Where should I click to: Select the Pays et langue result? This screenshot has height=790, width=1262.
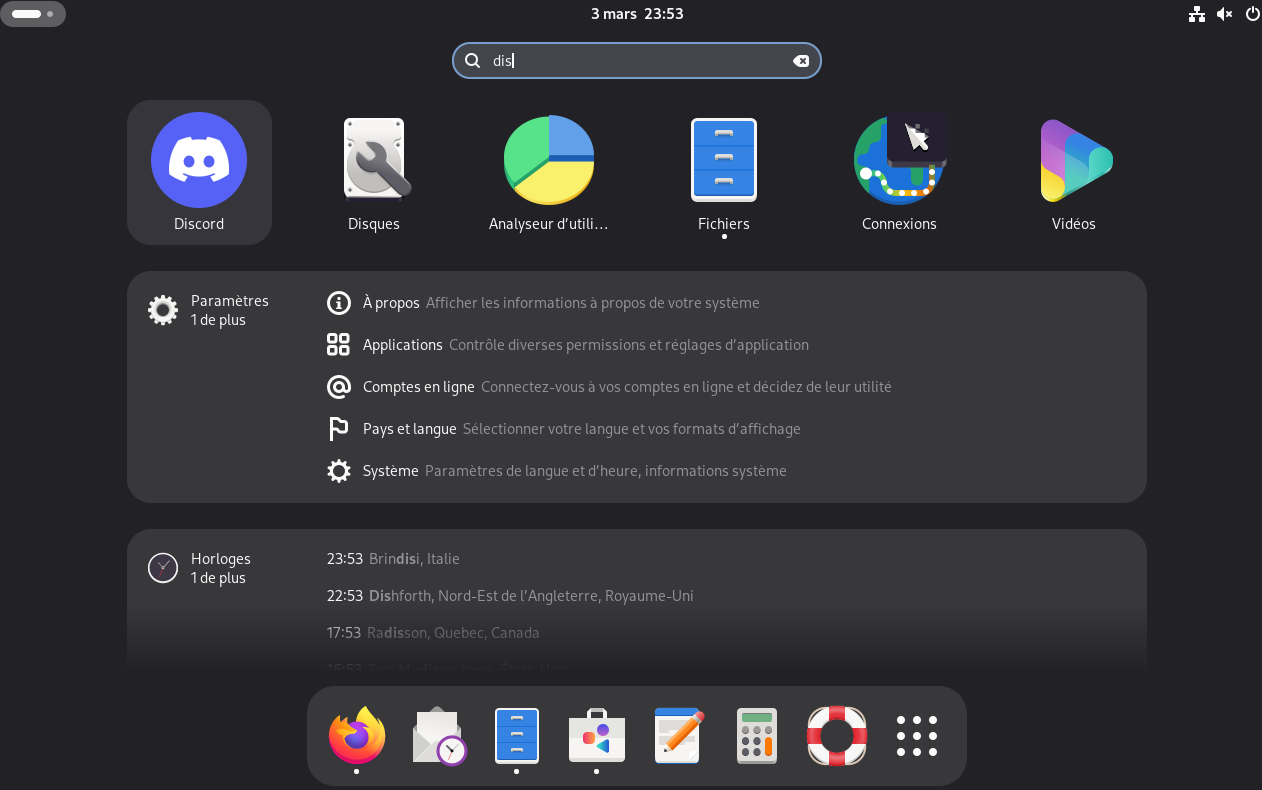(409, 429)
